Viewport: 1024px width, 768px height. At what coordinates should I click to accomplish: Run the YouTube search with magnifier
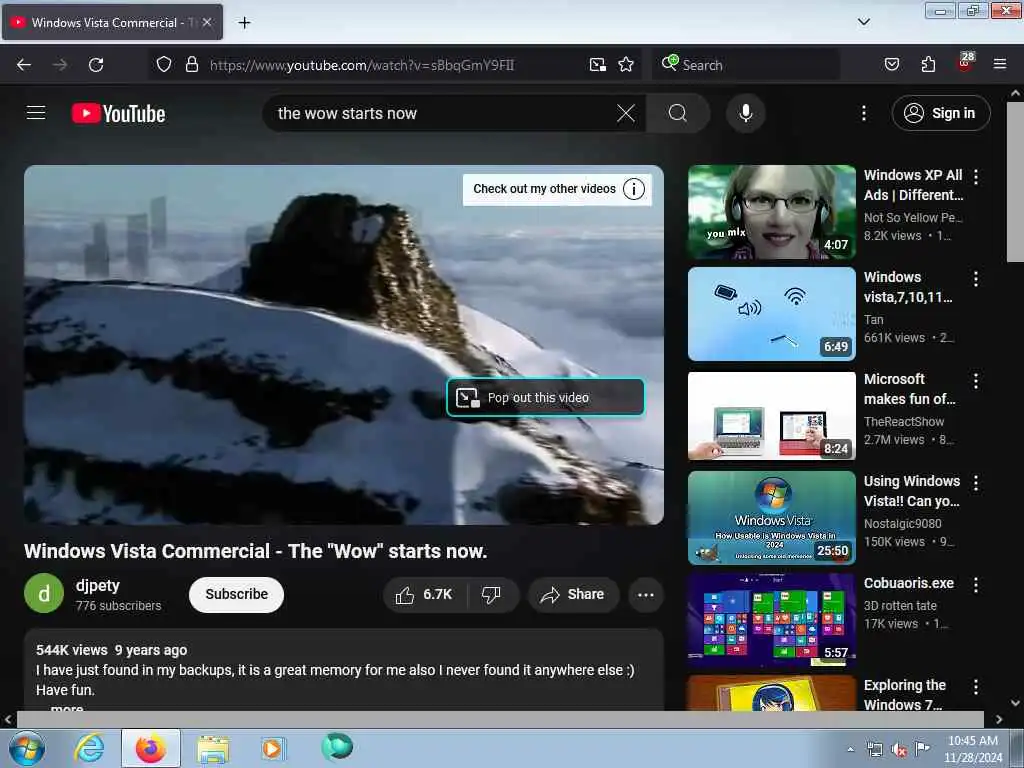678,113
